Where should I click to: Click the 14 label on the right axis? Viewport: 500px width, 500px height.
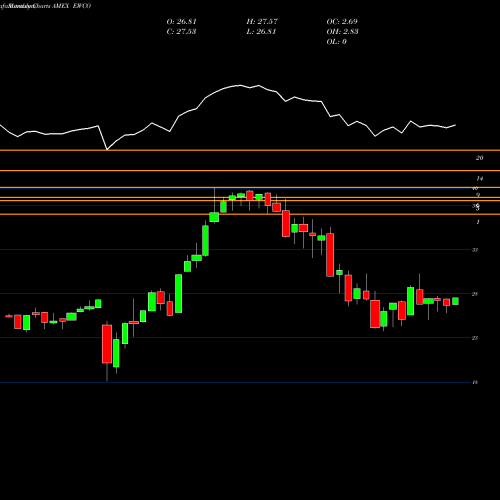[x=479, y=179]
